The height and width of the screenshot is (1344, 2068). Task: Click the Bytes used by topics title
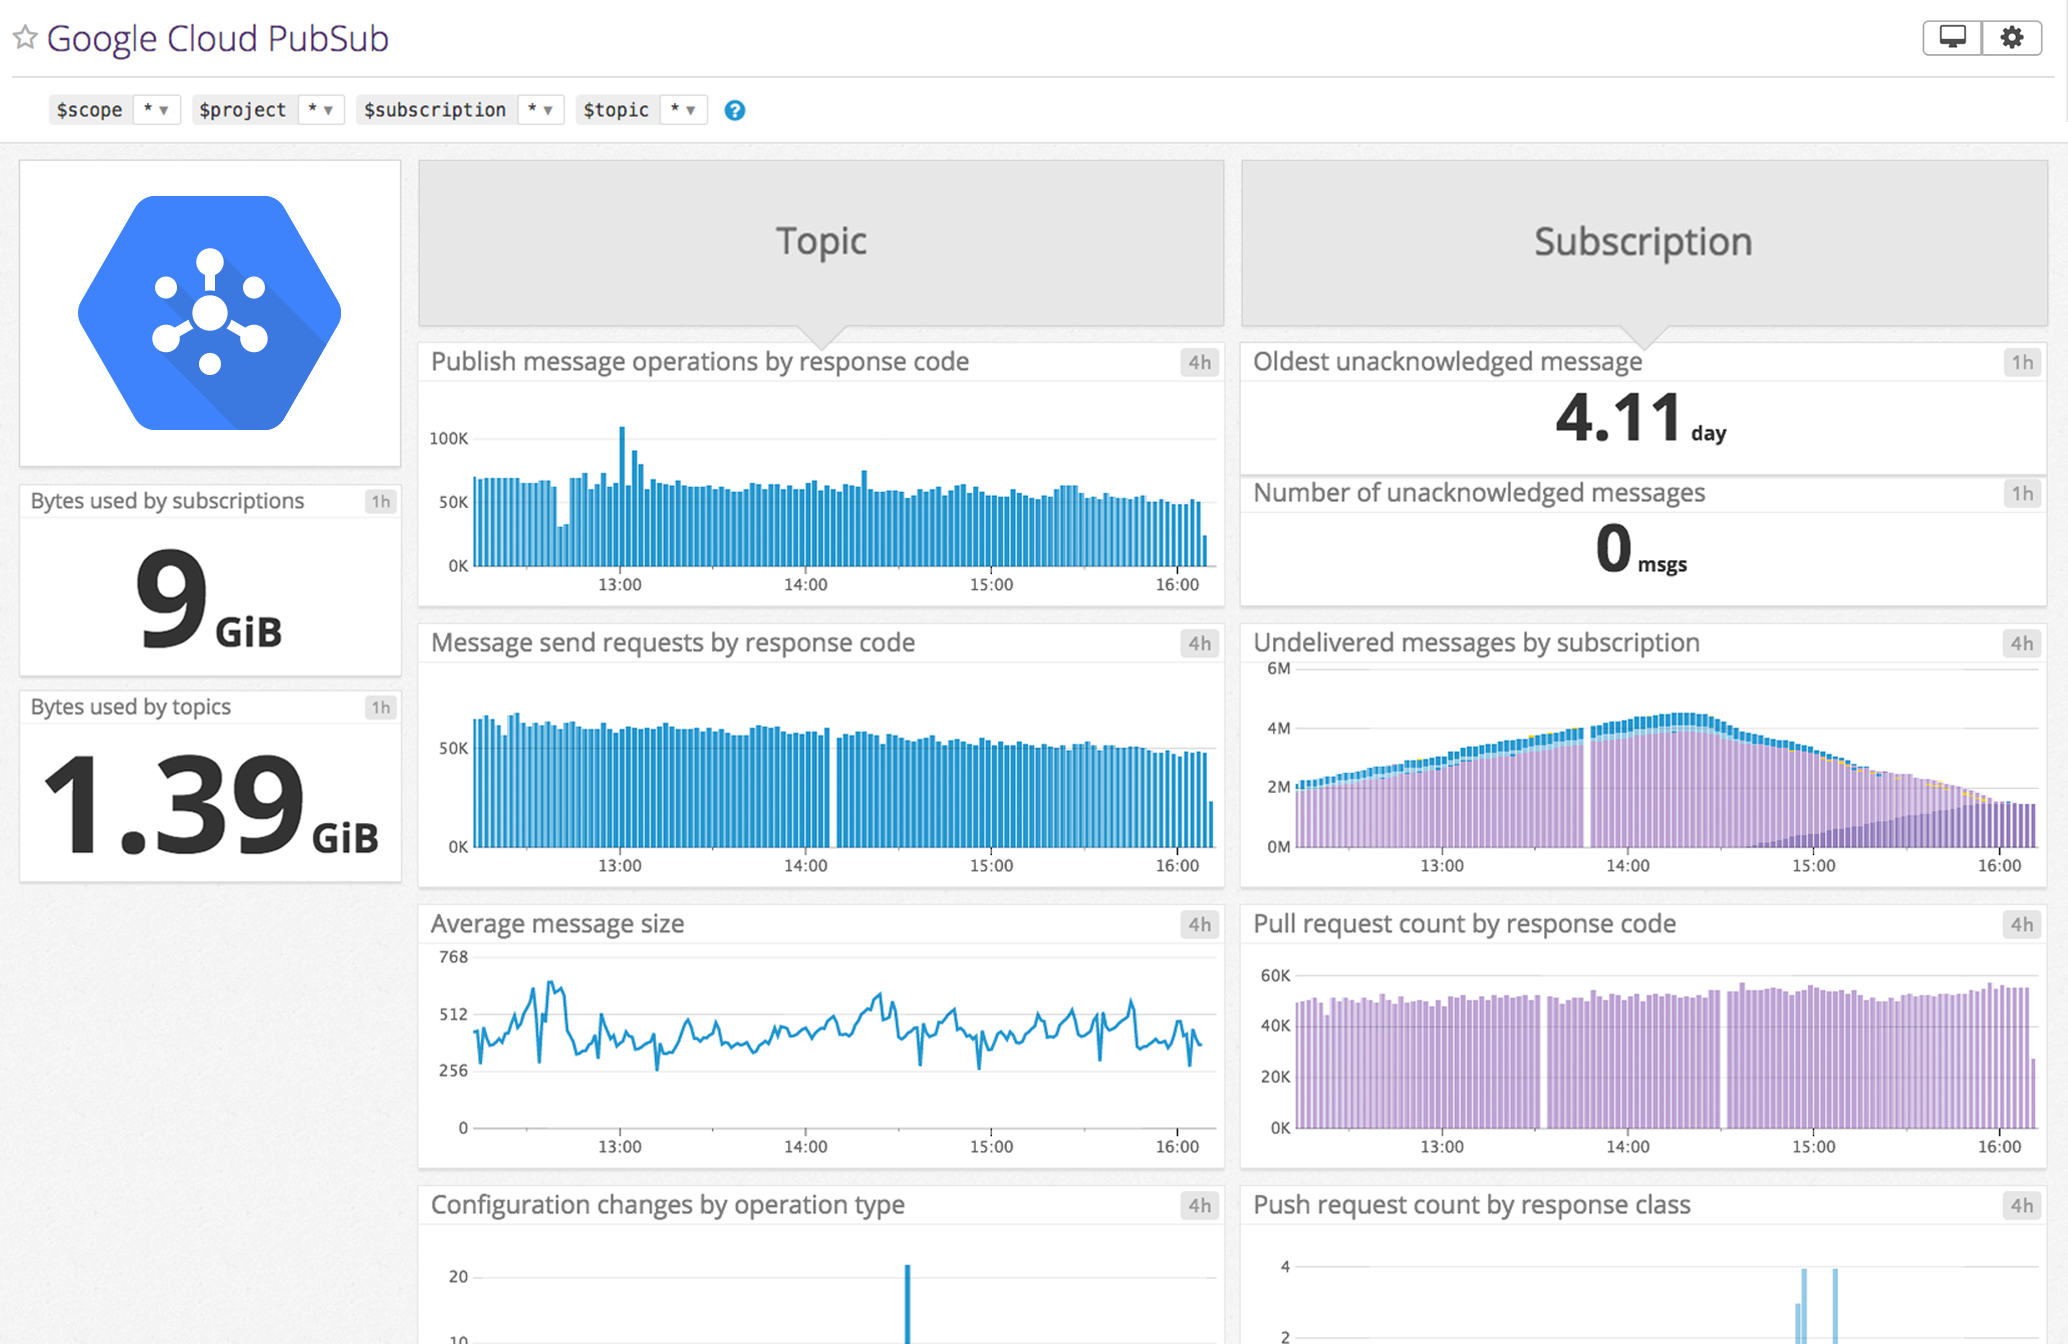pos(130,707)
